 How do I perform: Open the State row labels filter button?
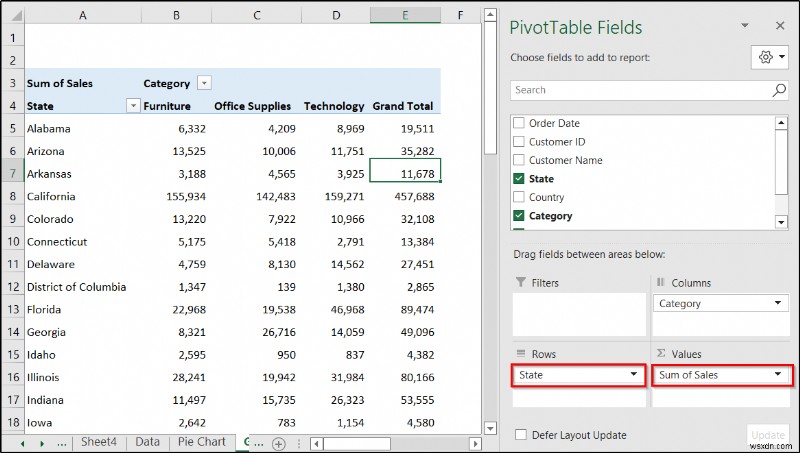point(132,106)
